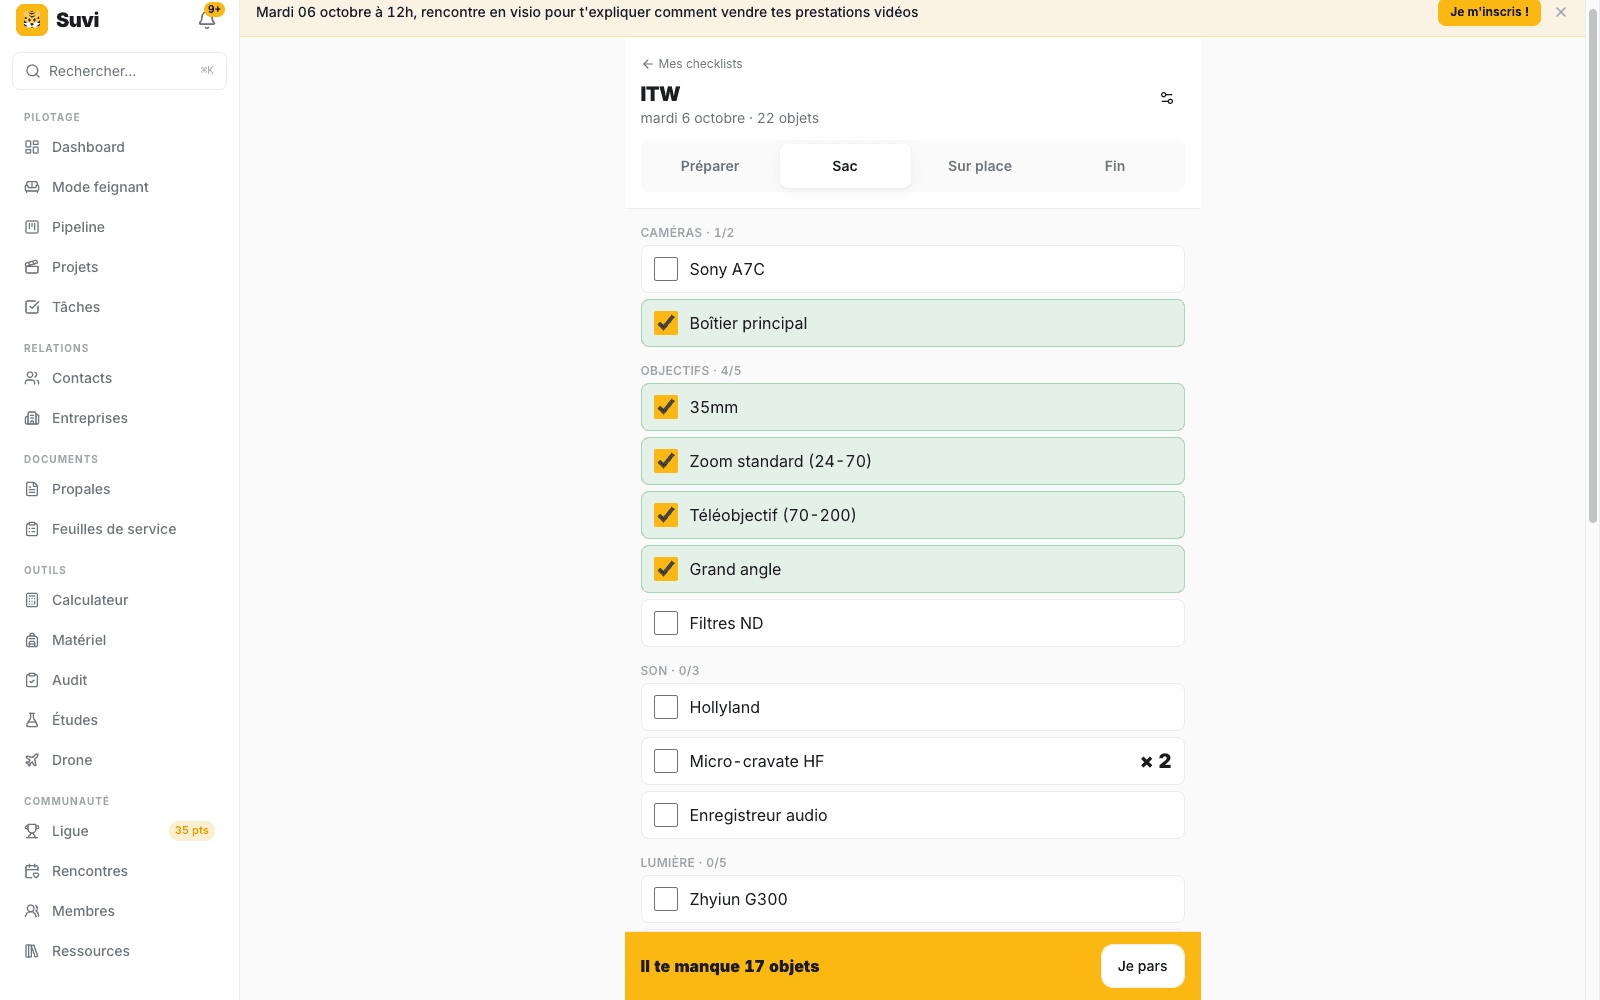The width and height of the screenshot is (1600, 1000).
Task: Check the Filtres ND checkbox
Action: pos(666,623)
